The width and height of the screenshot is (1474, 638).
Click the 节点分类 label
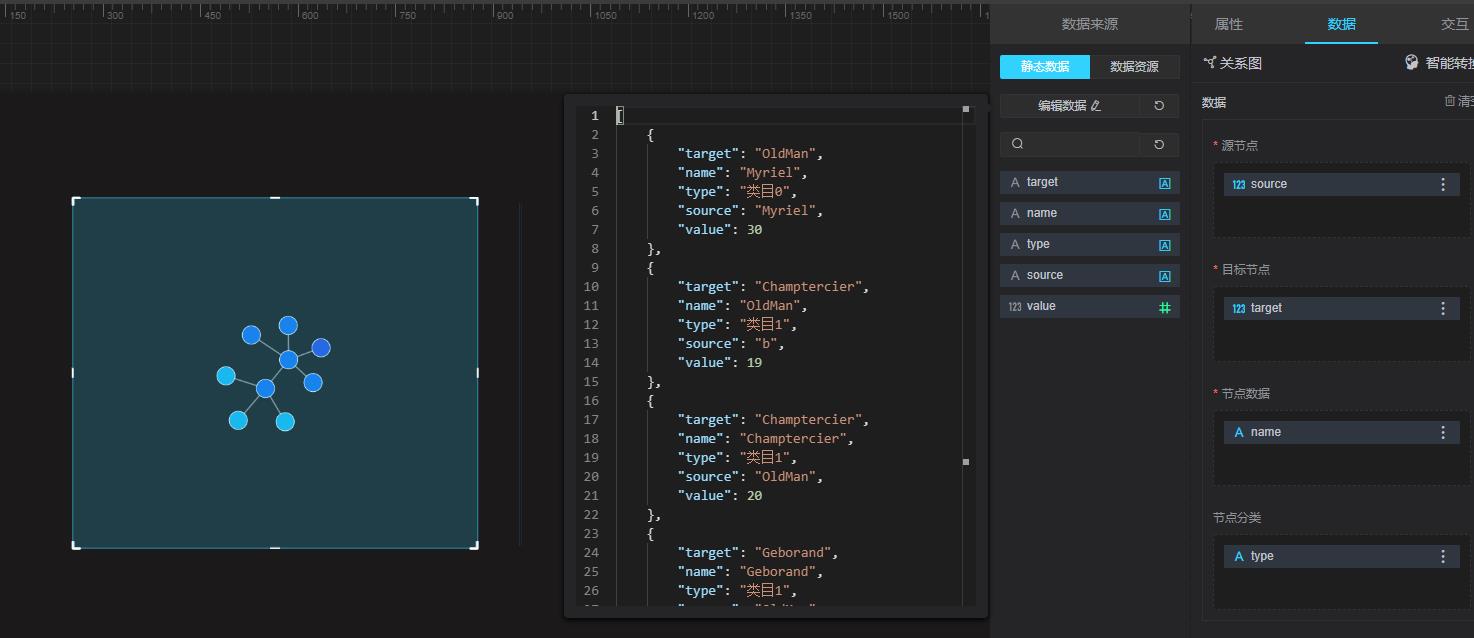[x=1237, y=518]
